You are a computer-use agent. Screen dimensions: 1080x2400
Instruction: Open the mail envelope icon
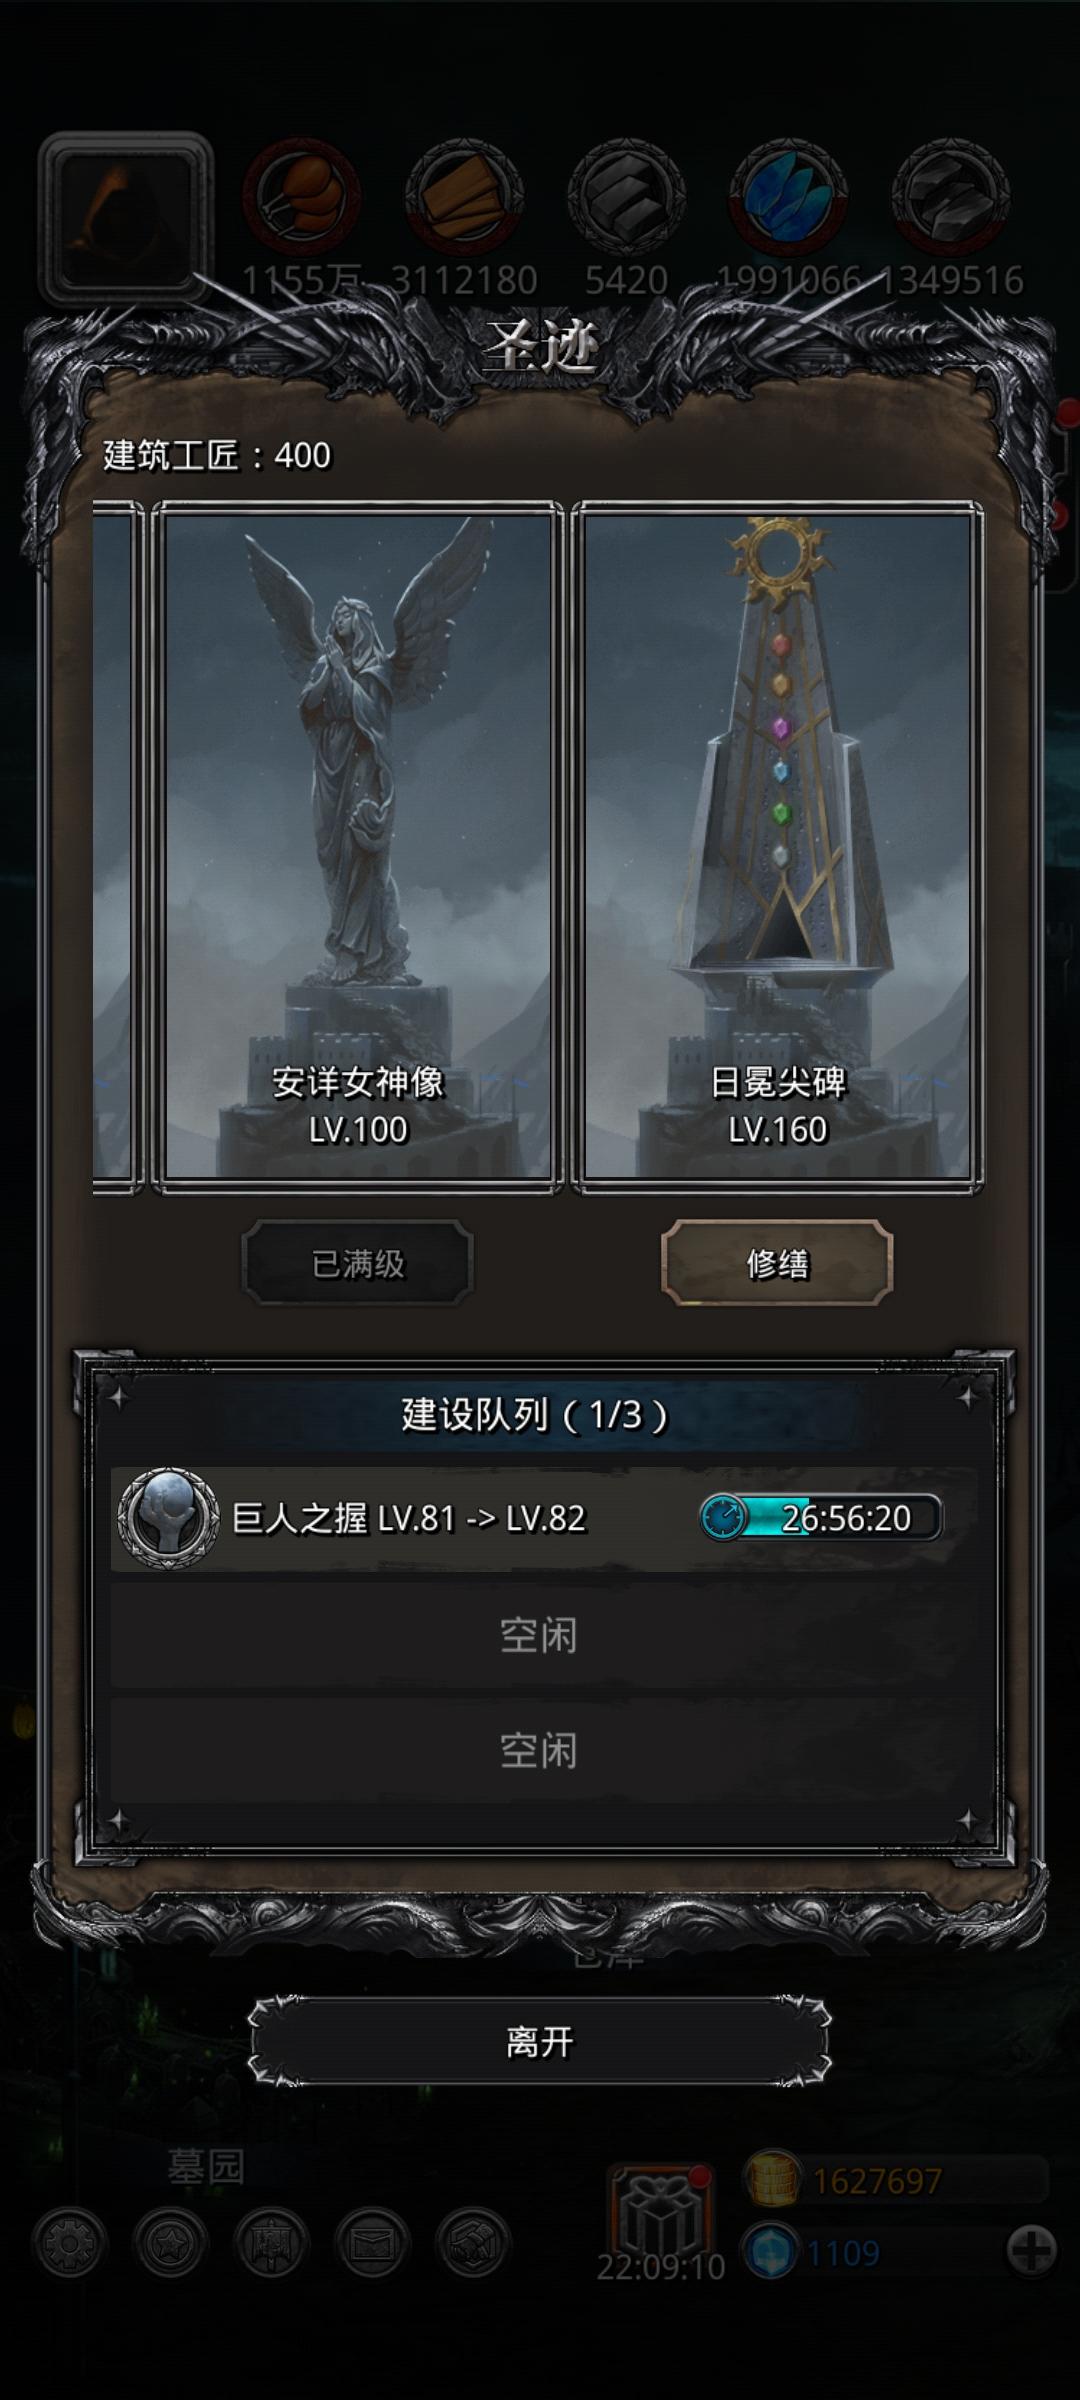pos(373,2243)
